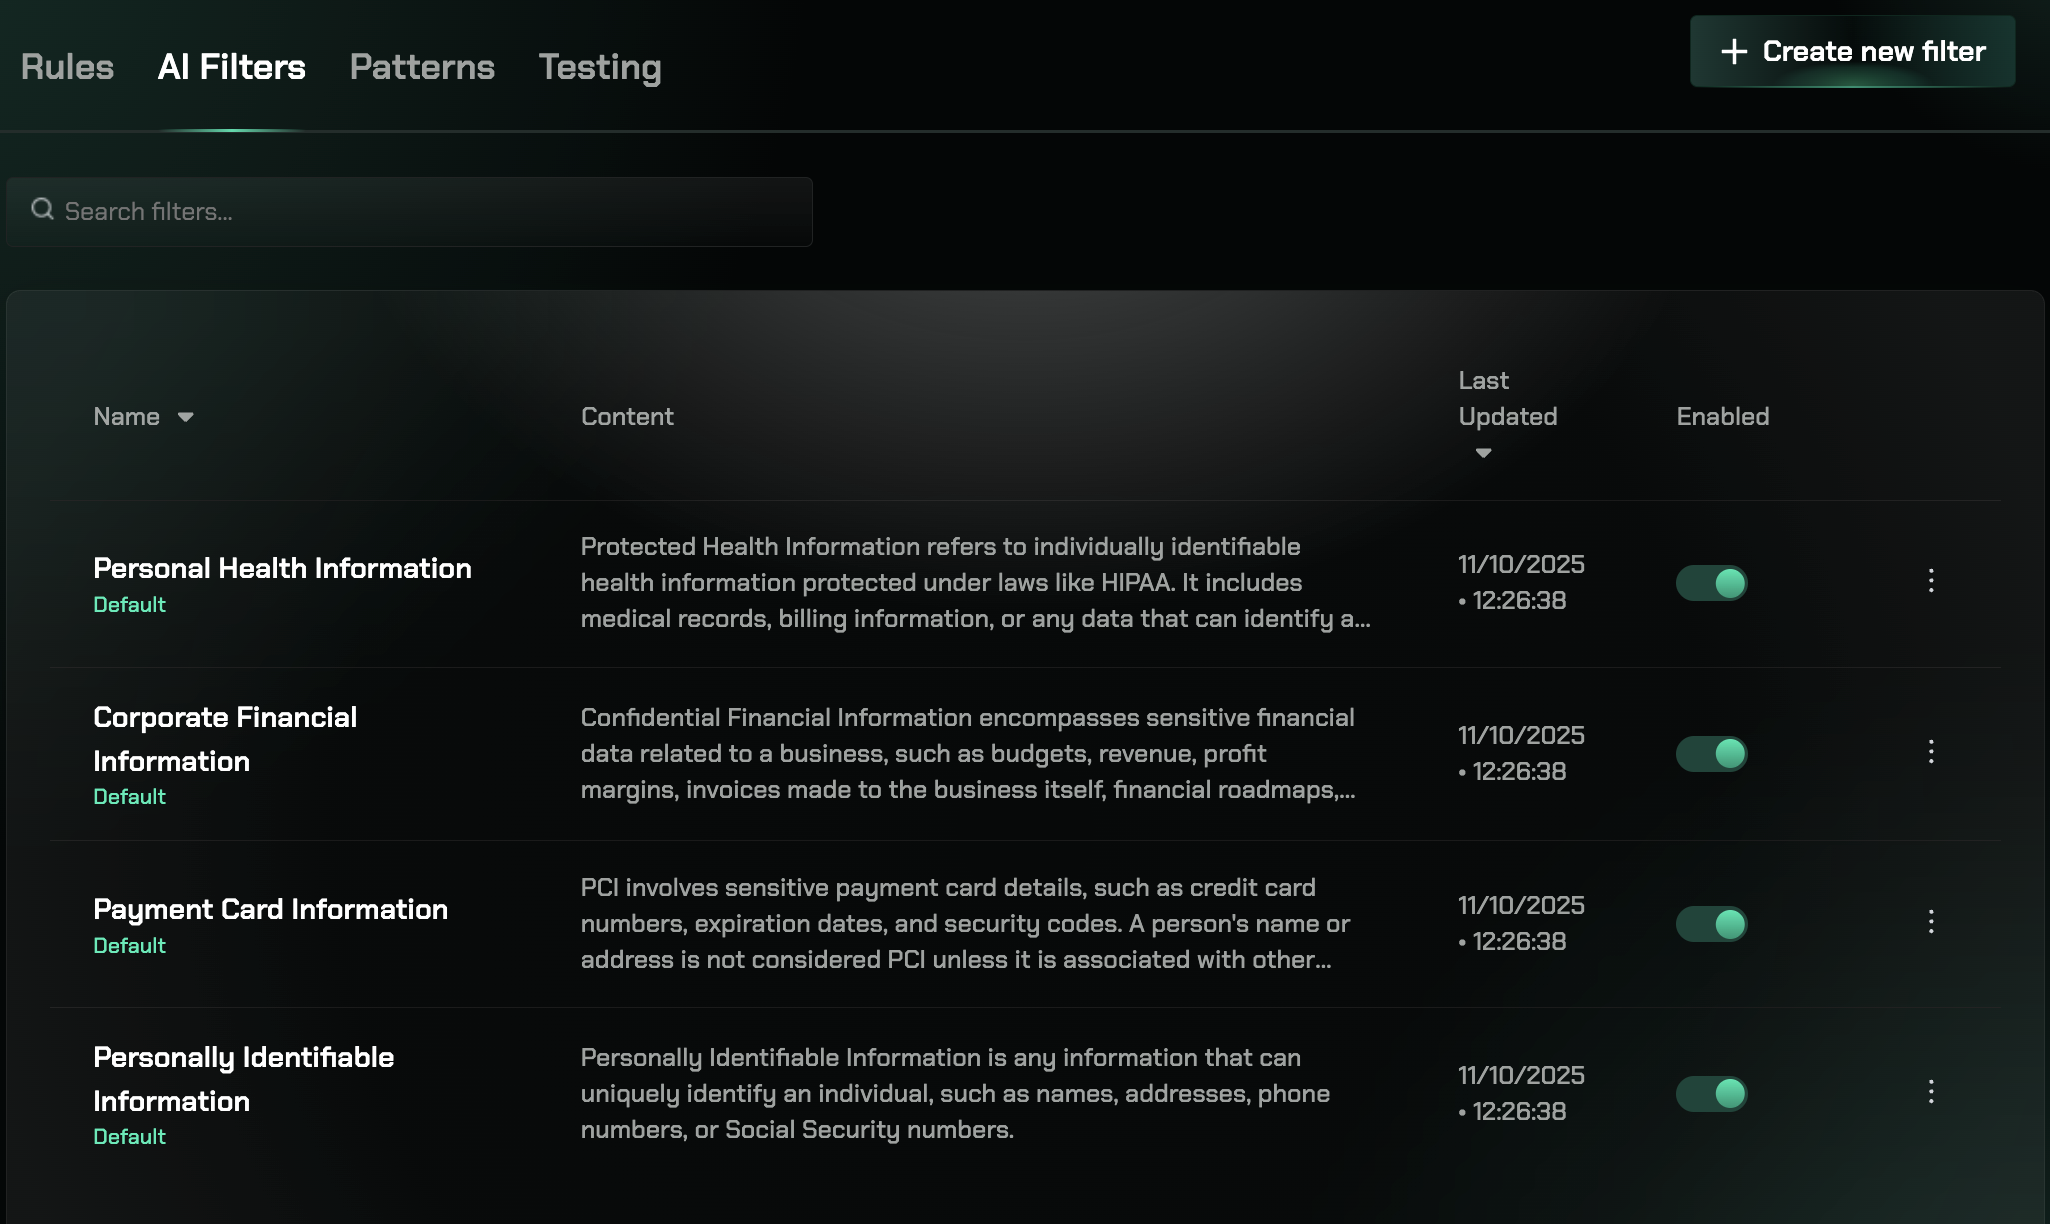Click Payment Card Information content description
This screenshot has height=1224, width=2050.
[965, 924]
